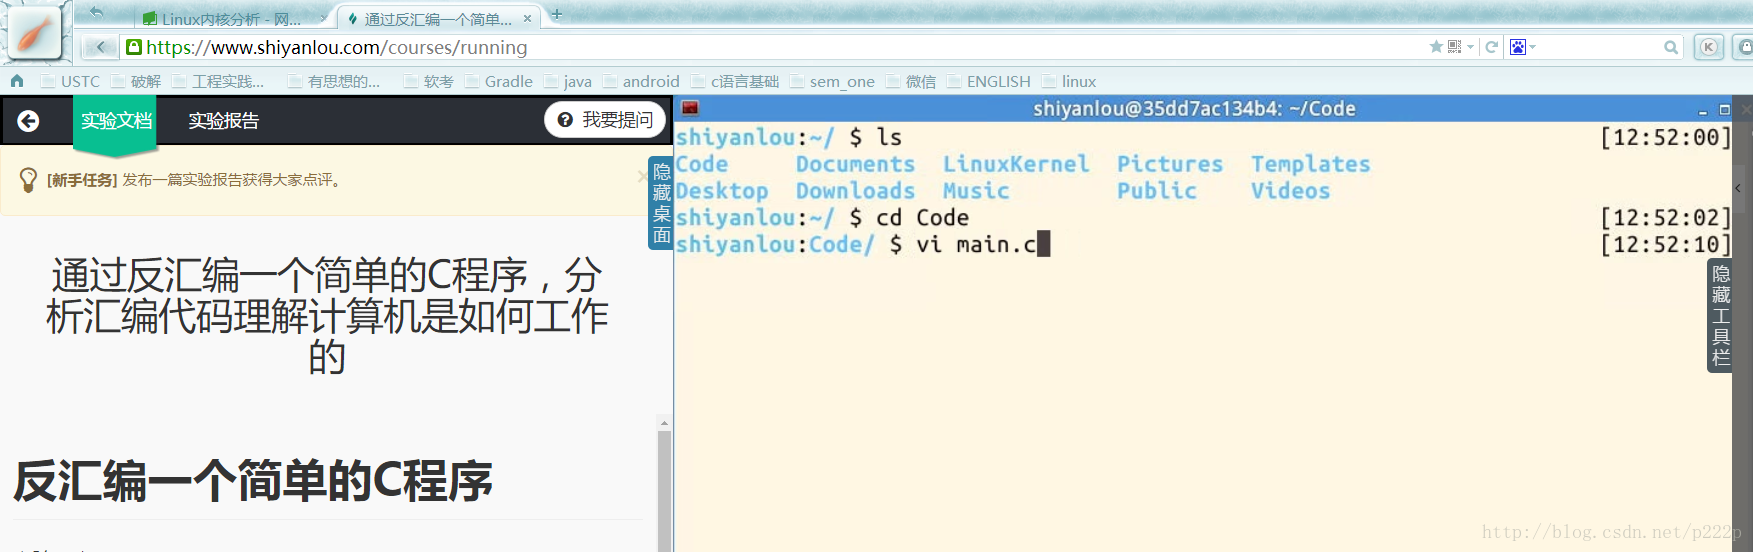Open dropdown arrow next to QR icon
Screen dimensions: 1753x552
pyautogui.click(x=1471, y=47)
